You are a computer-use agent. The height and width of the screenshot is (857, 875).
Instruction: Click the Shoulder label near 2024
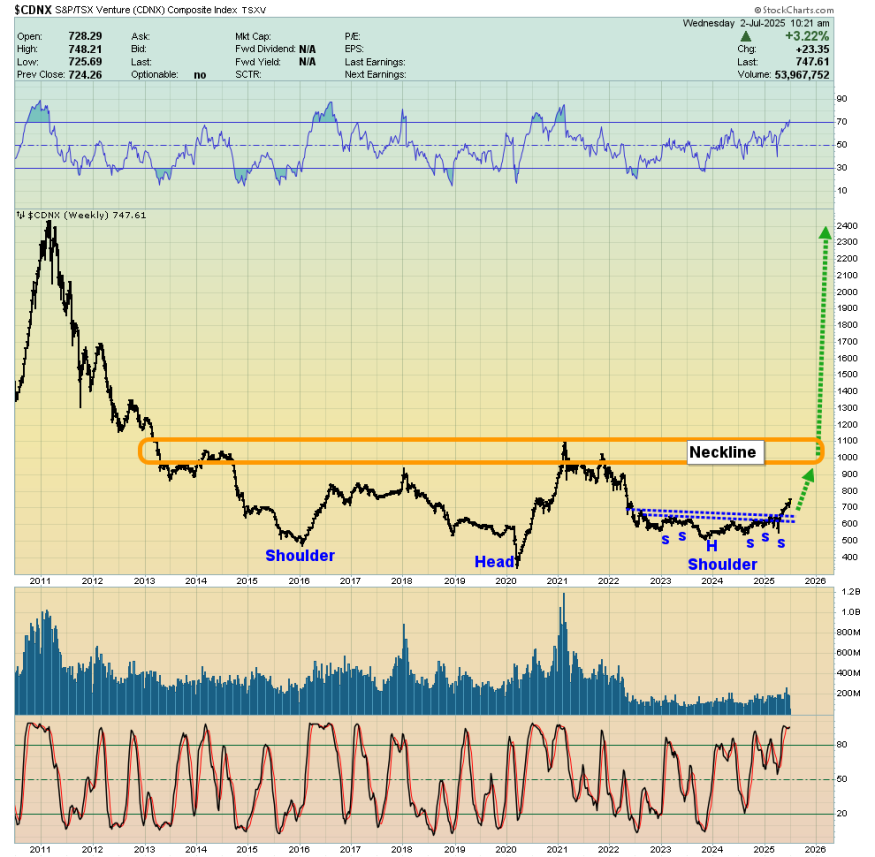click(723, 565)
